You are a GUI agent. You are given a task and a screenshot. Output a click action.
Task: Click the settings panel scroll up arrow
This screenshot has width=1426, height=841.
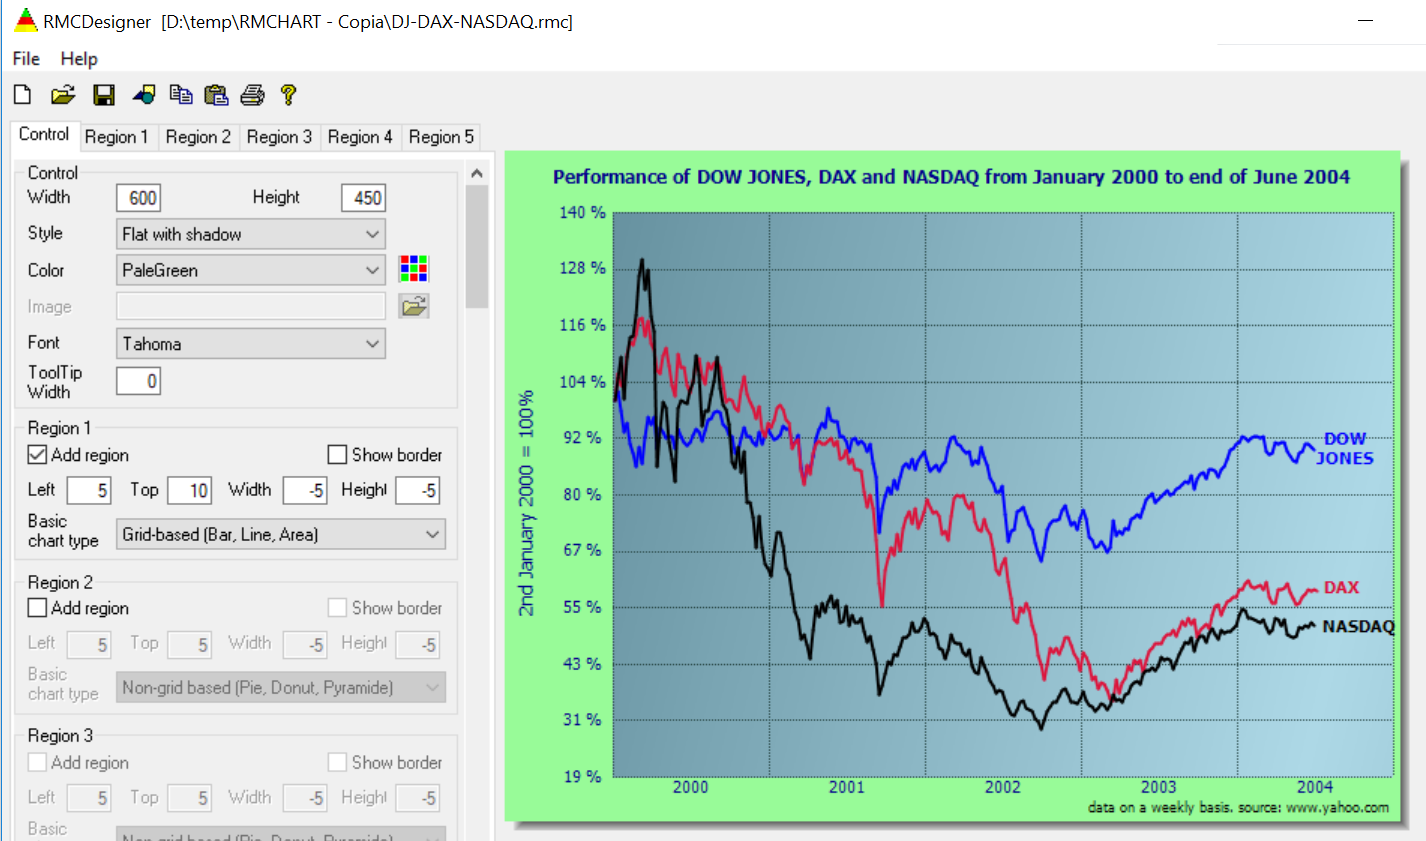coord(477,173)
